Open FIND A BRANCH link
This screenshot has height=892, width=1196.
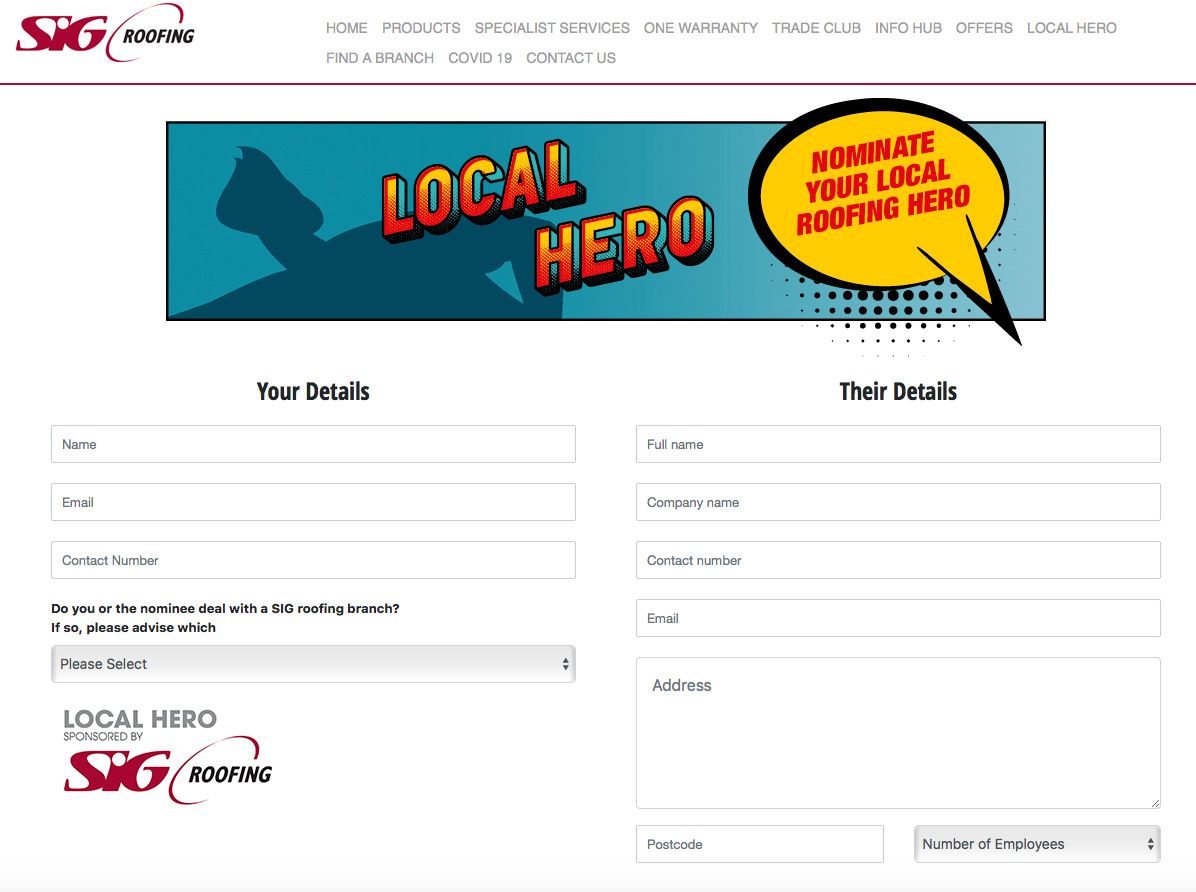(x=380, y=58)
